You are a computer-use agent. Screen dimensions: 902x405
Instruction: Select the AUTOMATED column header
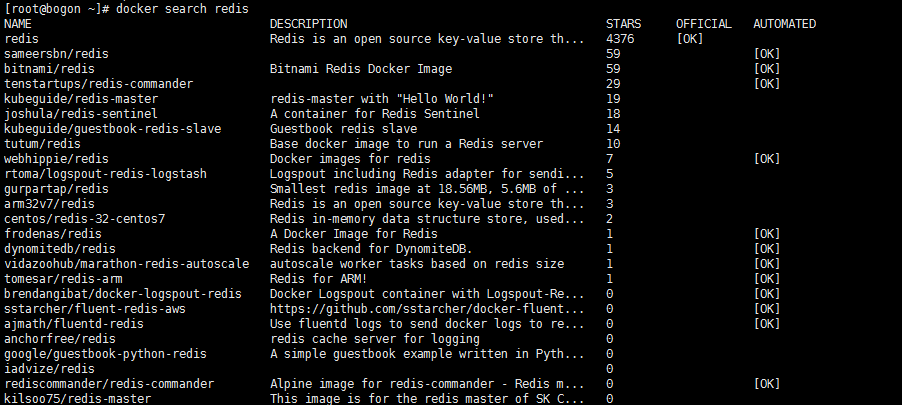click(784, 24)
